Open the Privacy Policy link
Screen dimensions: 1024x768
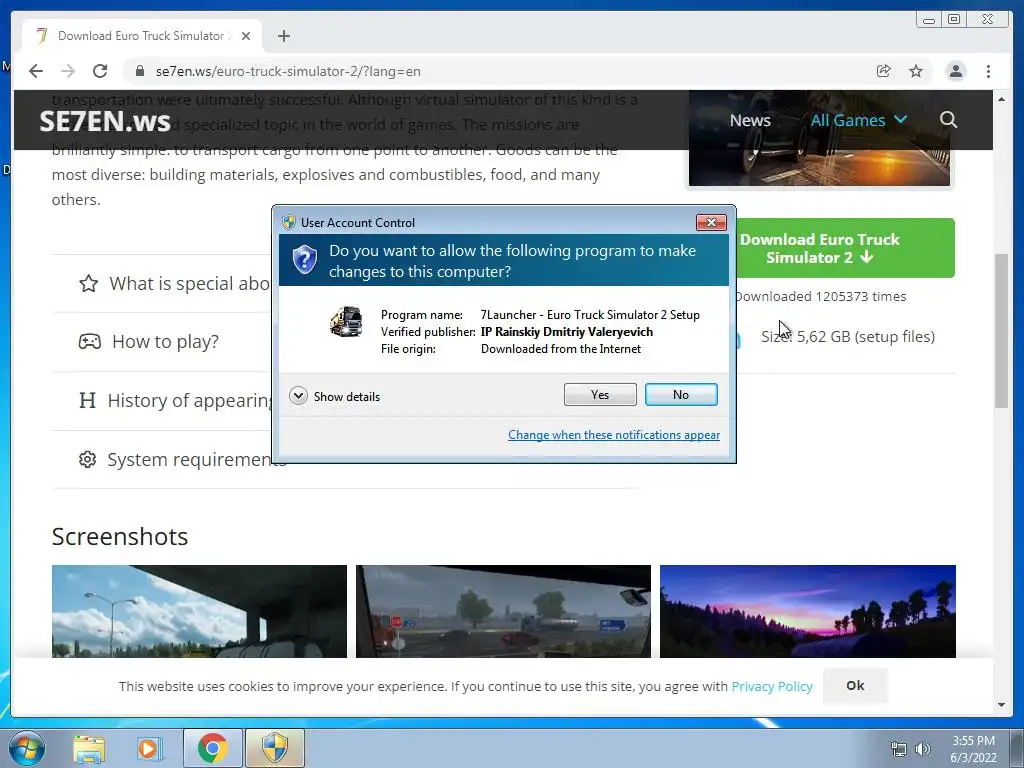[772, 686]
